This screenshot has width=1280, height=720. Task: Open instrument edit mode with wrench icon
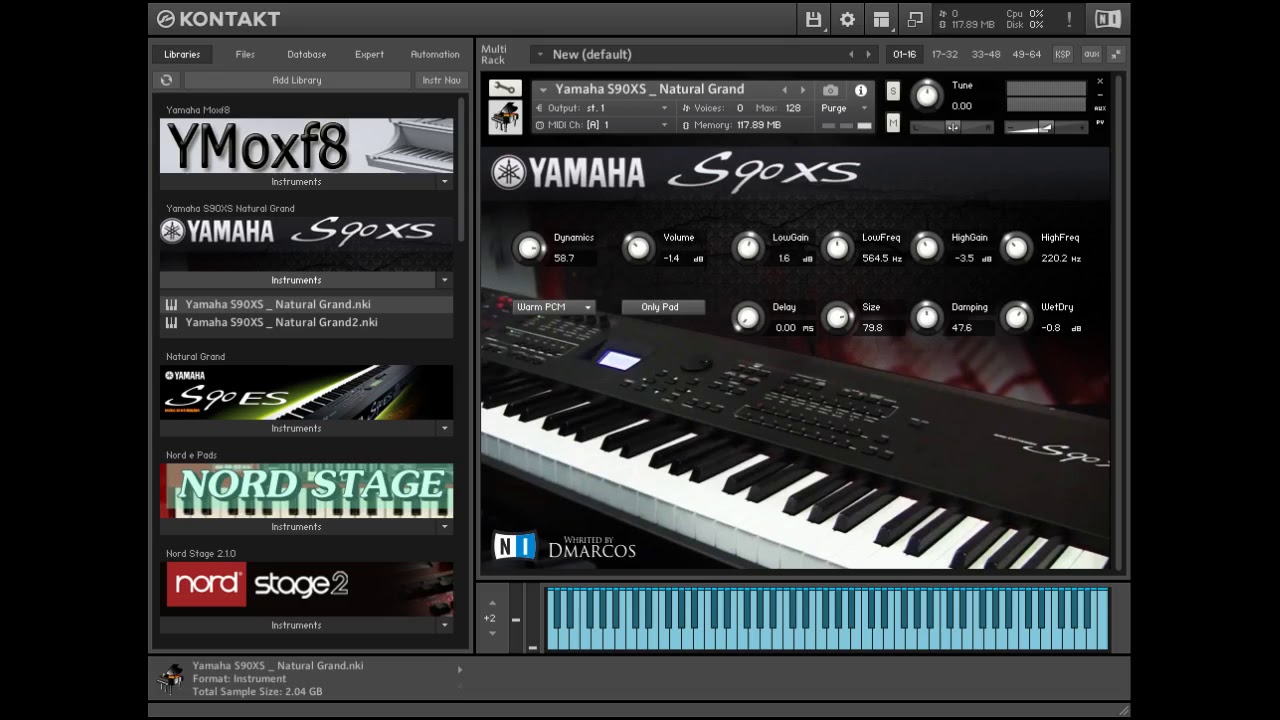tap(505, 88)
